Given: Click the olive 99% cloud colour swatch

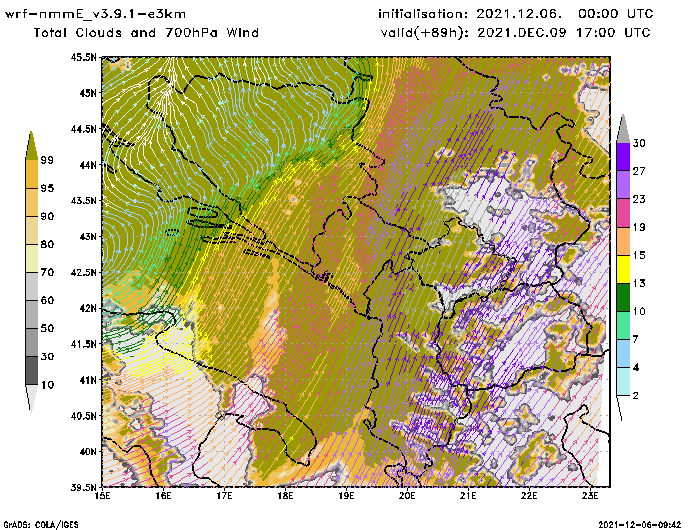Looking at the screenshot, I should (x=31, y=146).
